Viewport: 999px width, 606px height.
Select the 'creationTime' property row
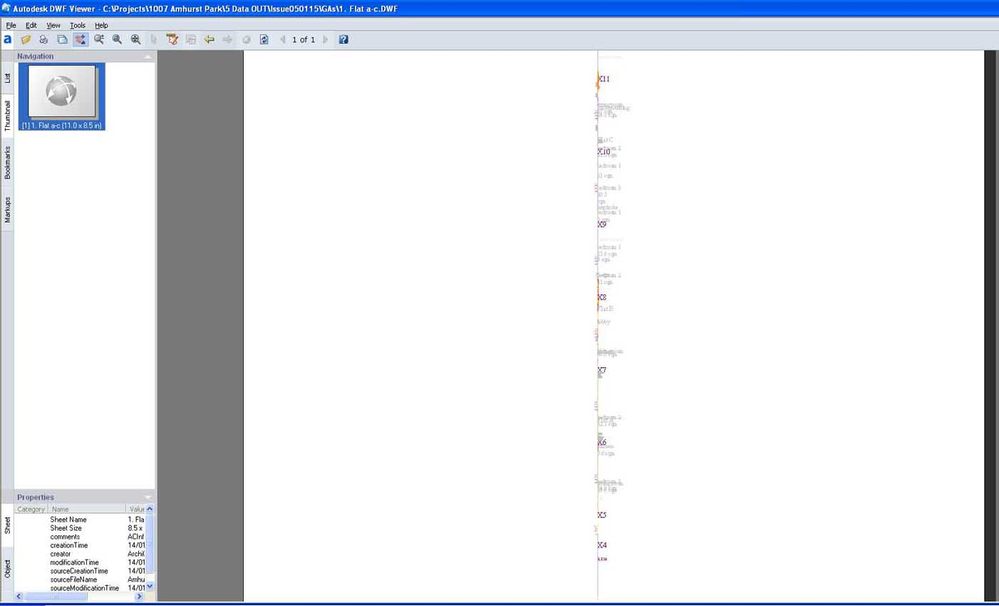coord(80,545)
